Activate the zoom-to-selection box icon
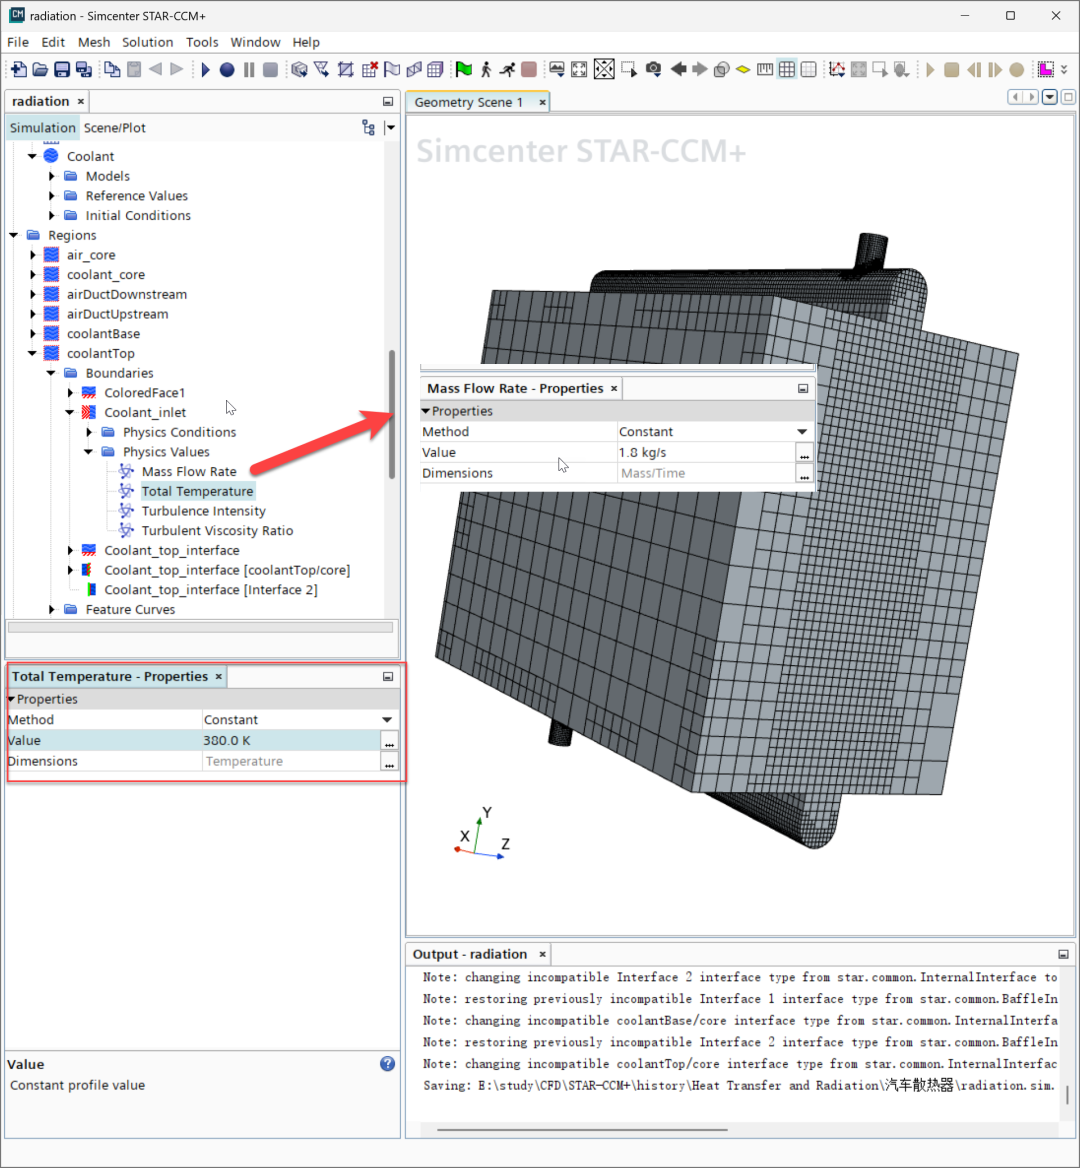This screenshot has width=1080, height=1168. pyautogui.click(x=629, y=69)
